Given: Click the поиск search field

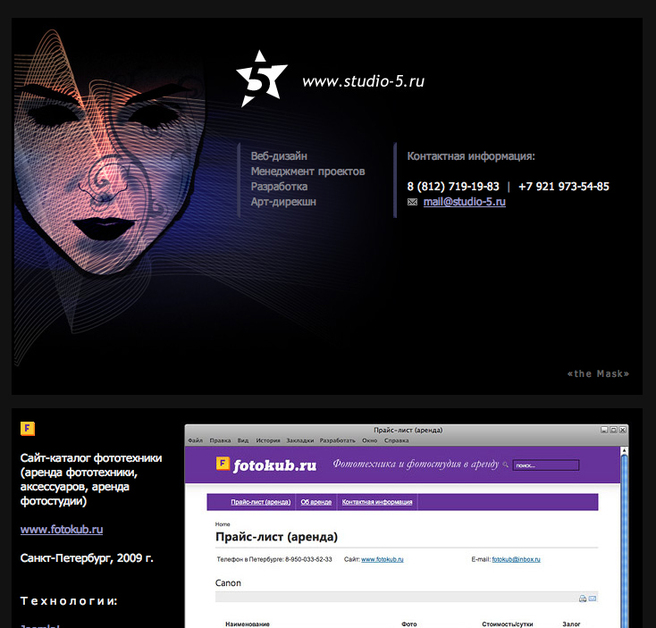Looking at the screenshot, I should coord(546,465).
